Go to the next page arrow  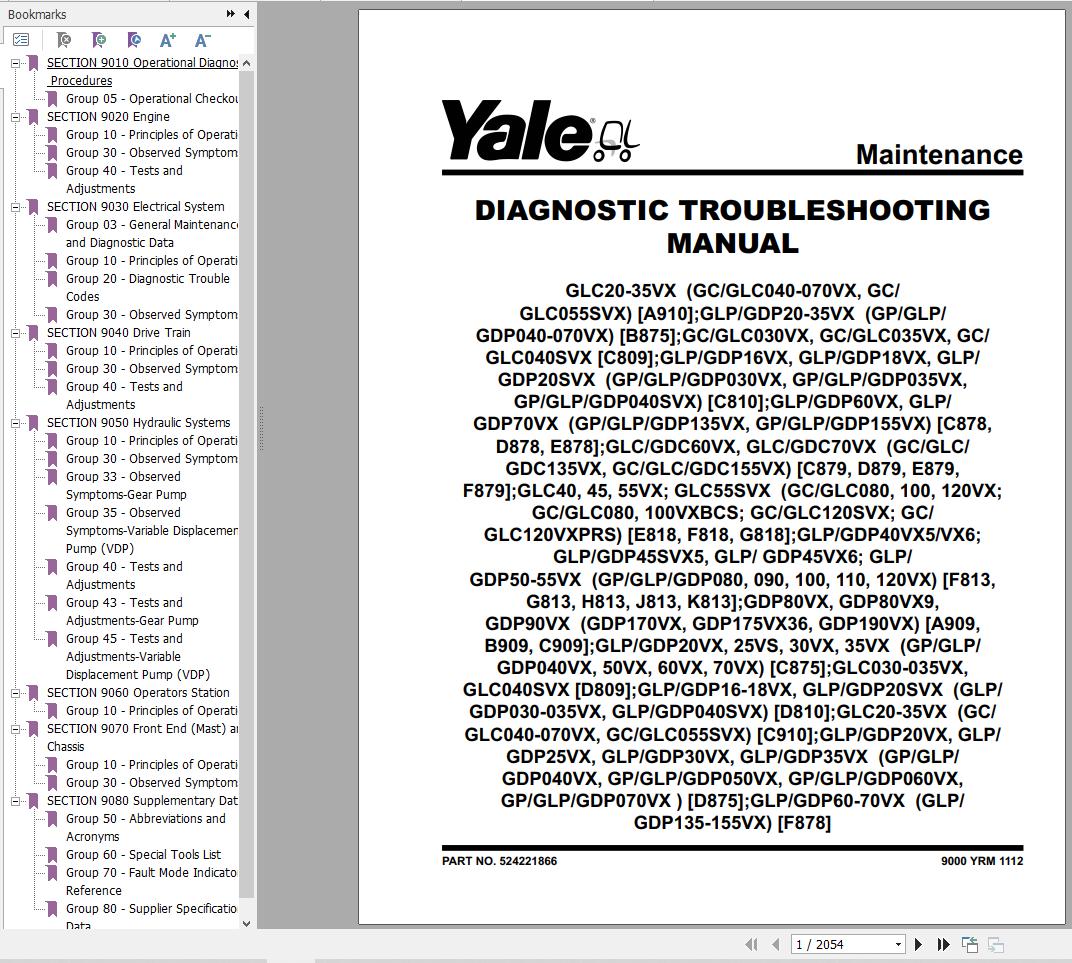(918, 945)
